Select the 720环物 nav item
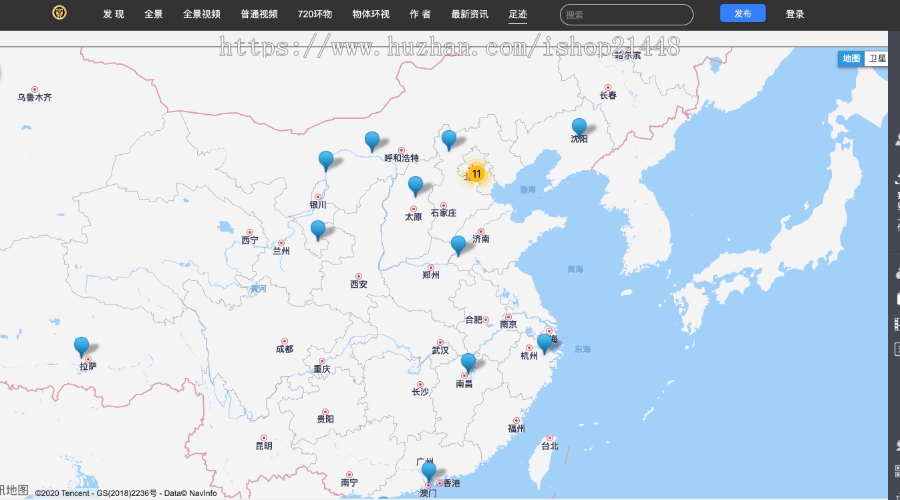This screenshot has height=500, width=900. coord(315,14)
